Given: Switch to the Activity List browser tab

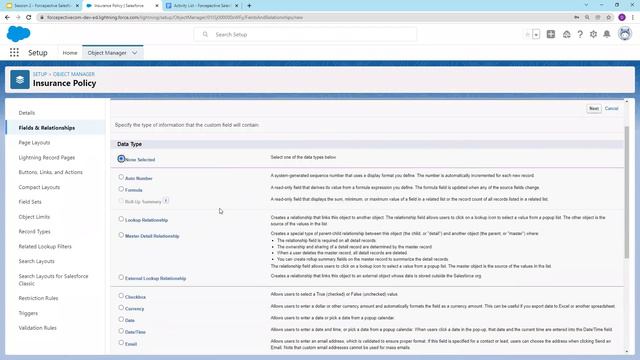Looking at the screenshot, I should click(x=202, y=6).
